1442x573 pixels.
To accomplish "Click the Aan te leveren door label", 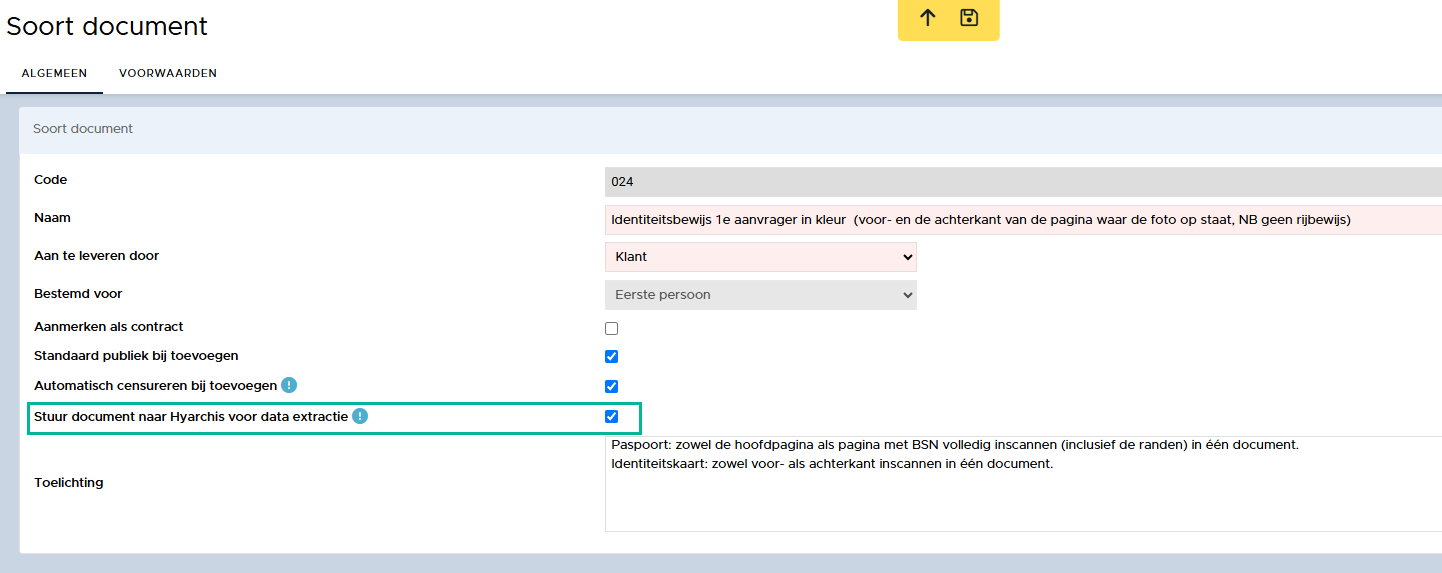I will [97, 255].
